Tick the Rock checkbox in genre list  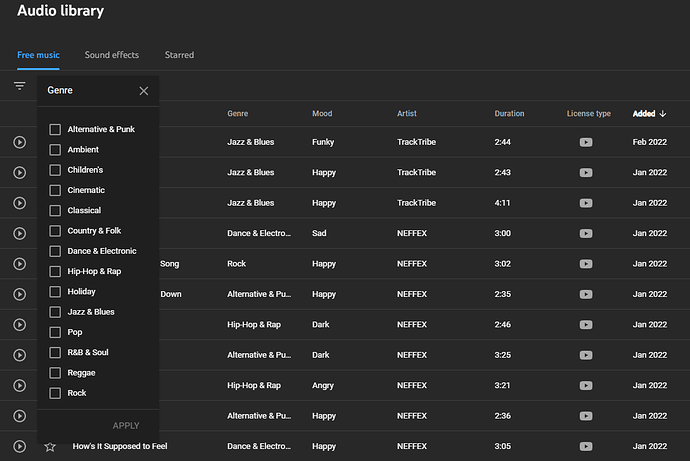[x=55, y=393]
